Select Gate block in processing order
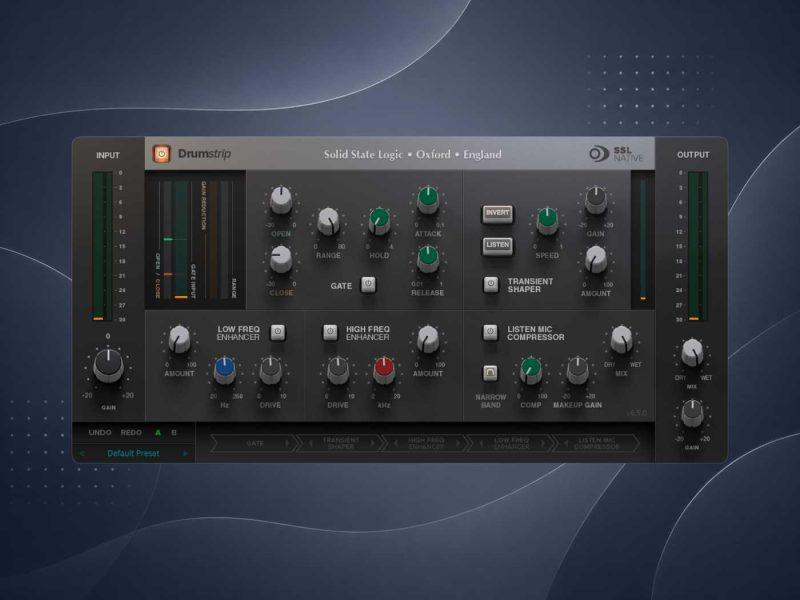 coord(255,443)
